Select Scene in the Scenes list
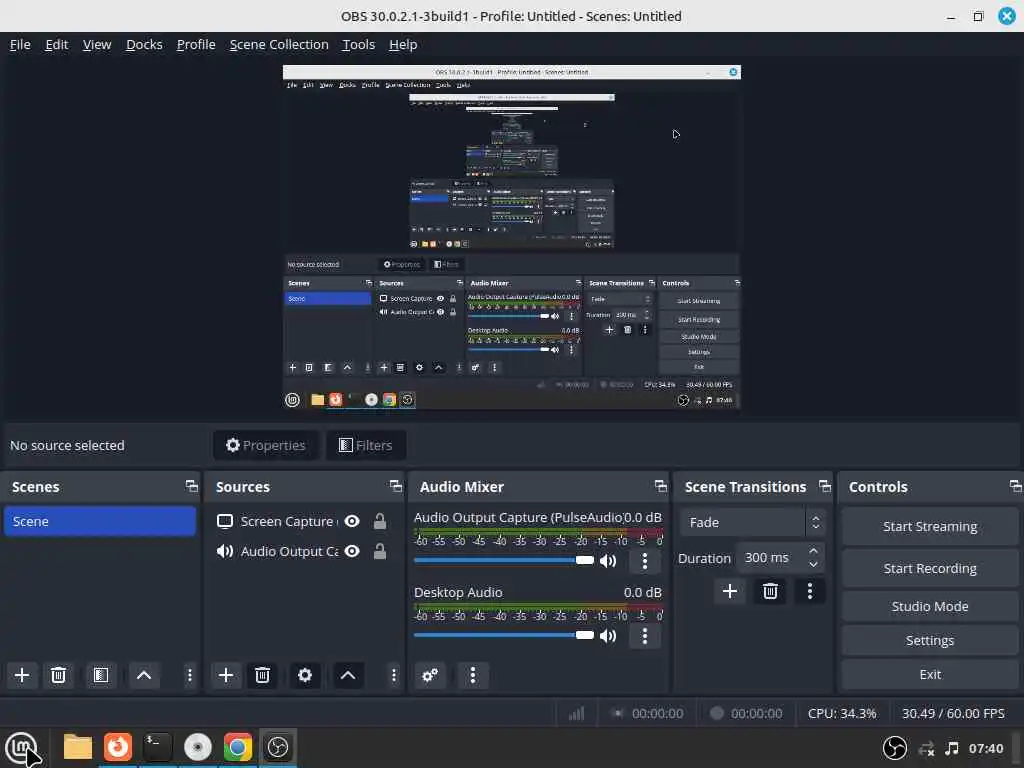 pyautogui.click(x=100, y=521)
